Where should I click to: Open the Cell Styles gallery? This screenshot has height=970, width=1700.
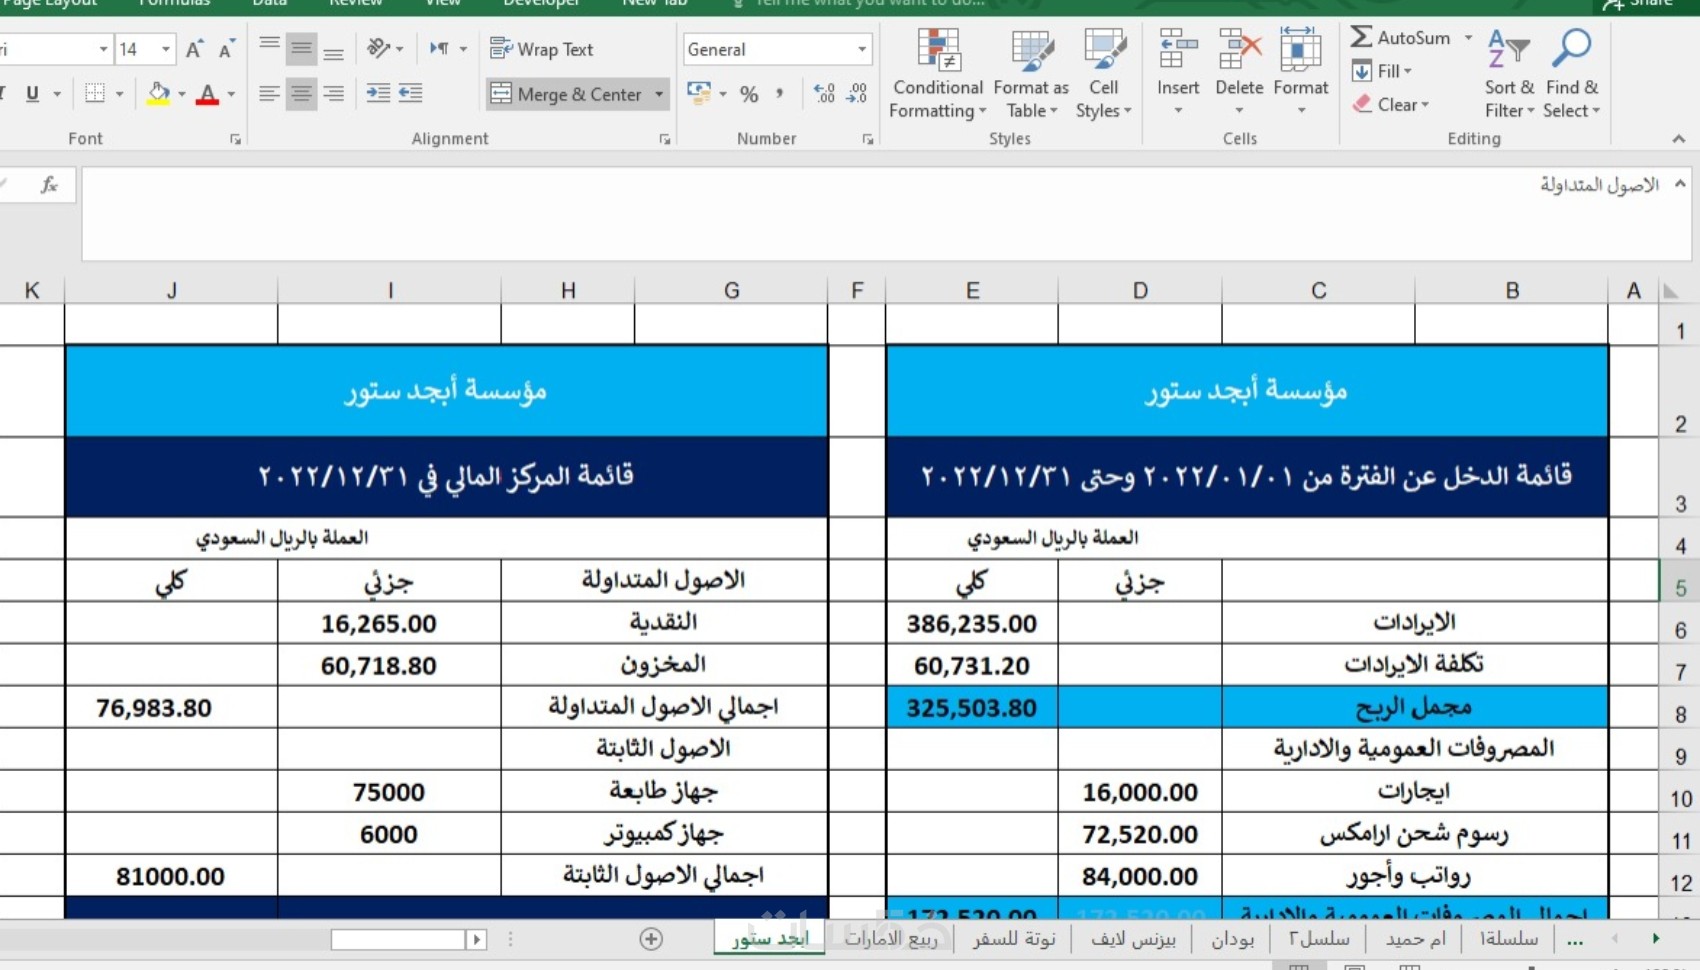point(1103,74)
